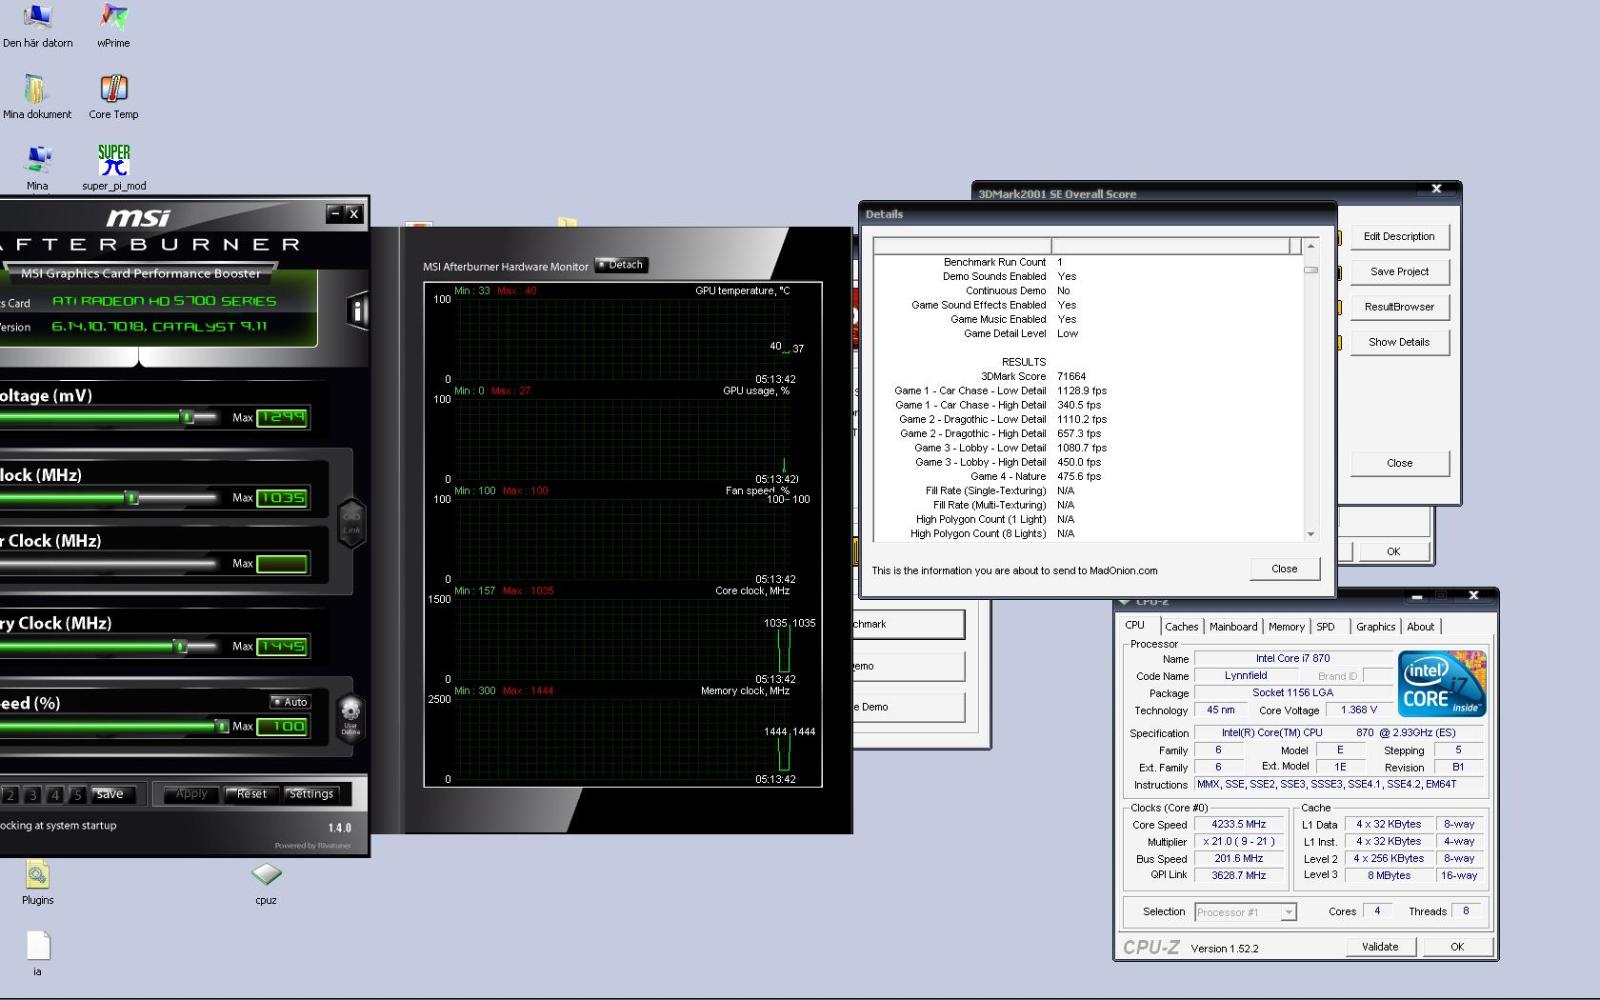Click the Core Clock max value 1035 field

tap(282, 497)
